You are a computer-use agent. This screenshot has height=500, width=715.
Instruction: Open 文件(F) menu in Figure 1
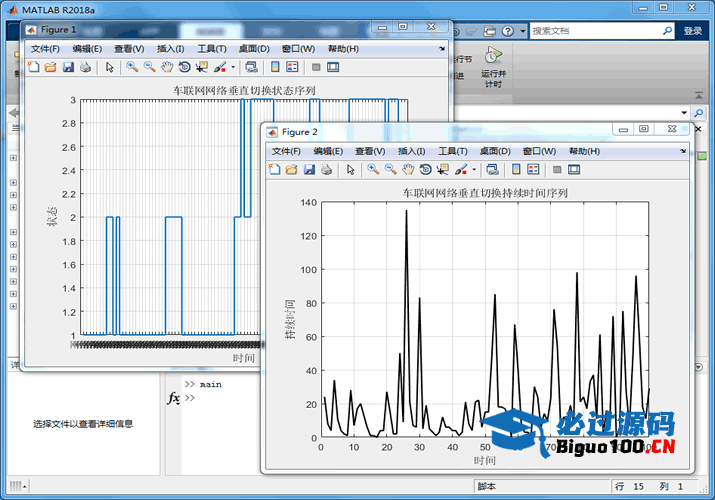coord(45,49)
